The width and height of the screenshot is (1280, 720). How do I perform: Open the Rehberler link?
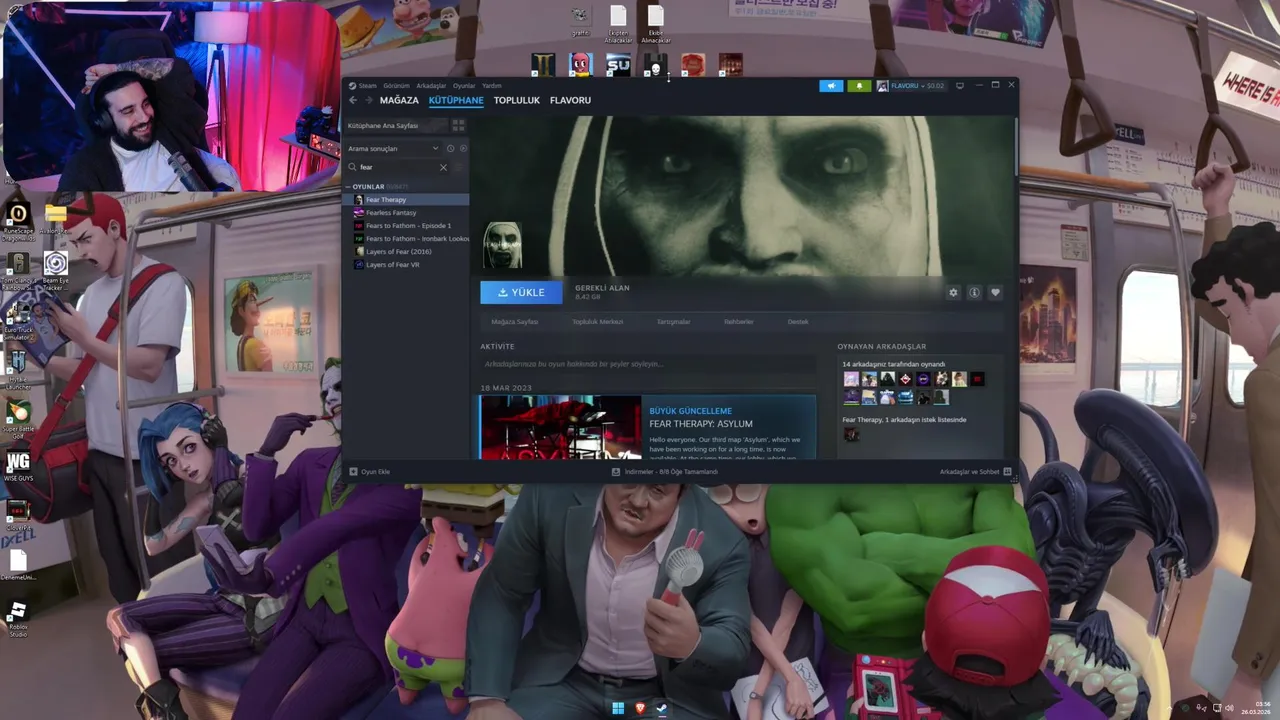739,322
